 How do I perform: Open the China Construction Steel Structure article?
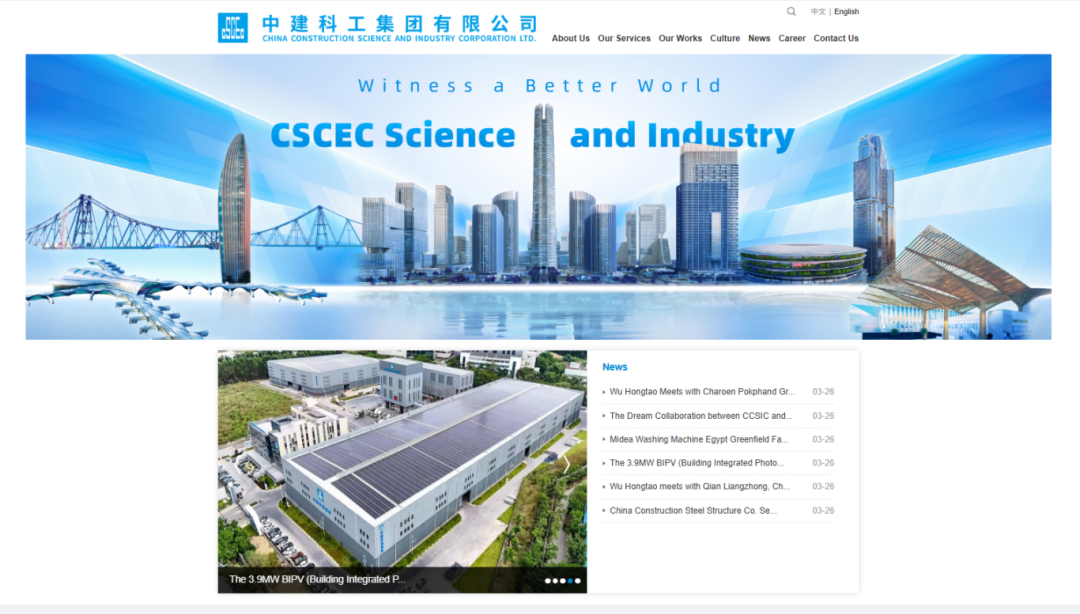[x=693, y=511]
